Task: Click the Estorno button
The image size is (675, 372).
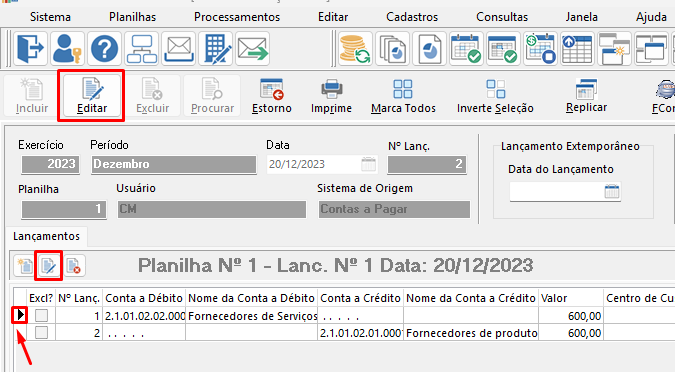Action: coord(272,96)
